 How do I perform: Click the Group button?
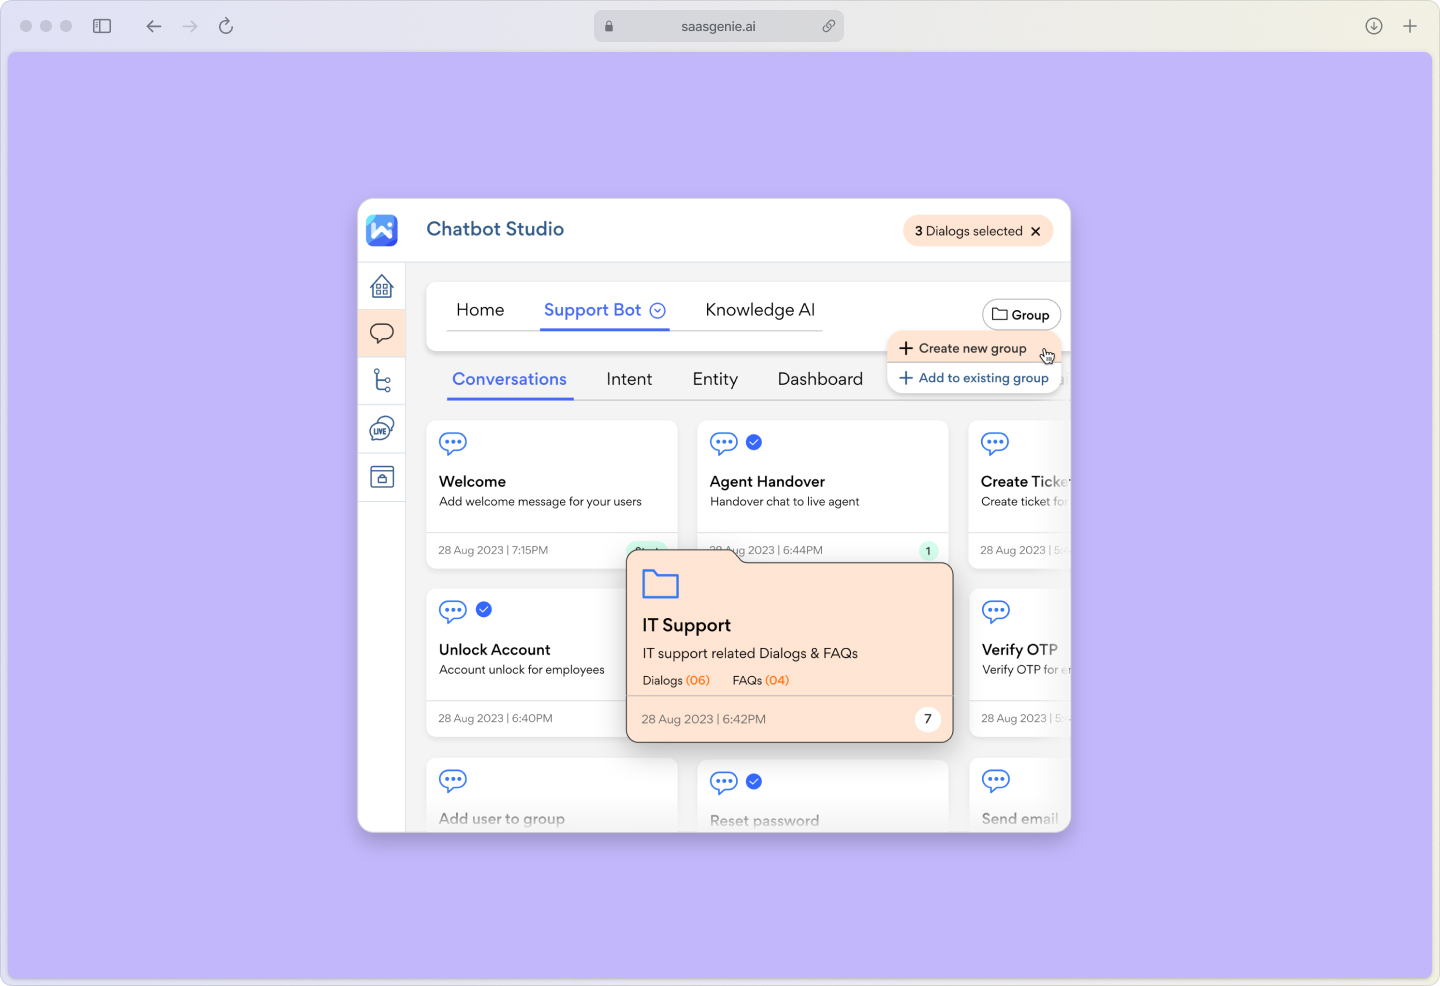pyautogui.click(x=1021, y=314)
